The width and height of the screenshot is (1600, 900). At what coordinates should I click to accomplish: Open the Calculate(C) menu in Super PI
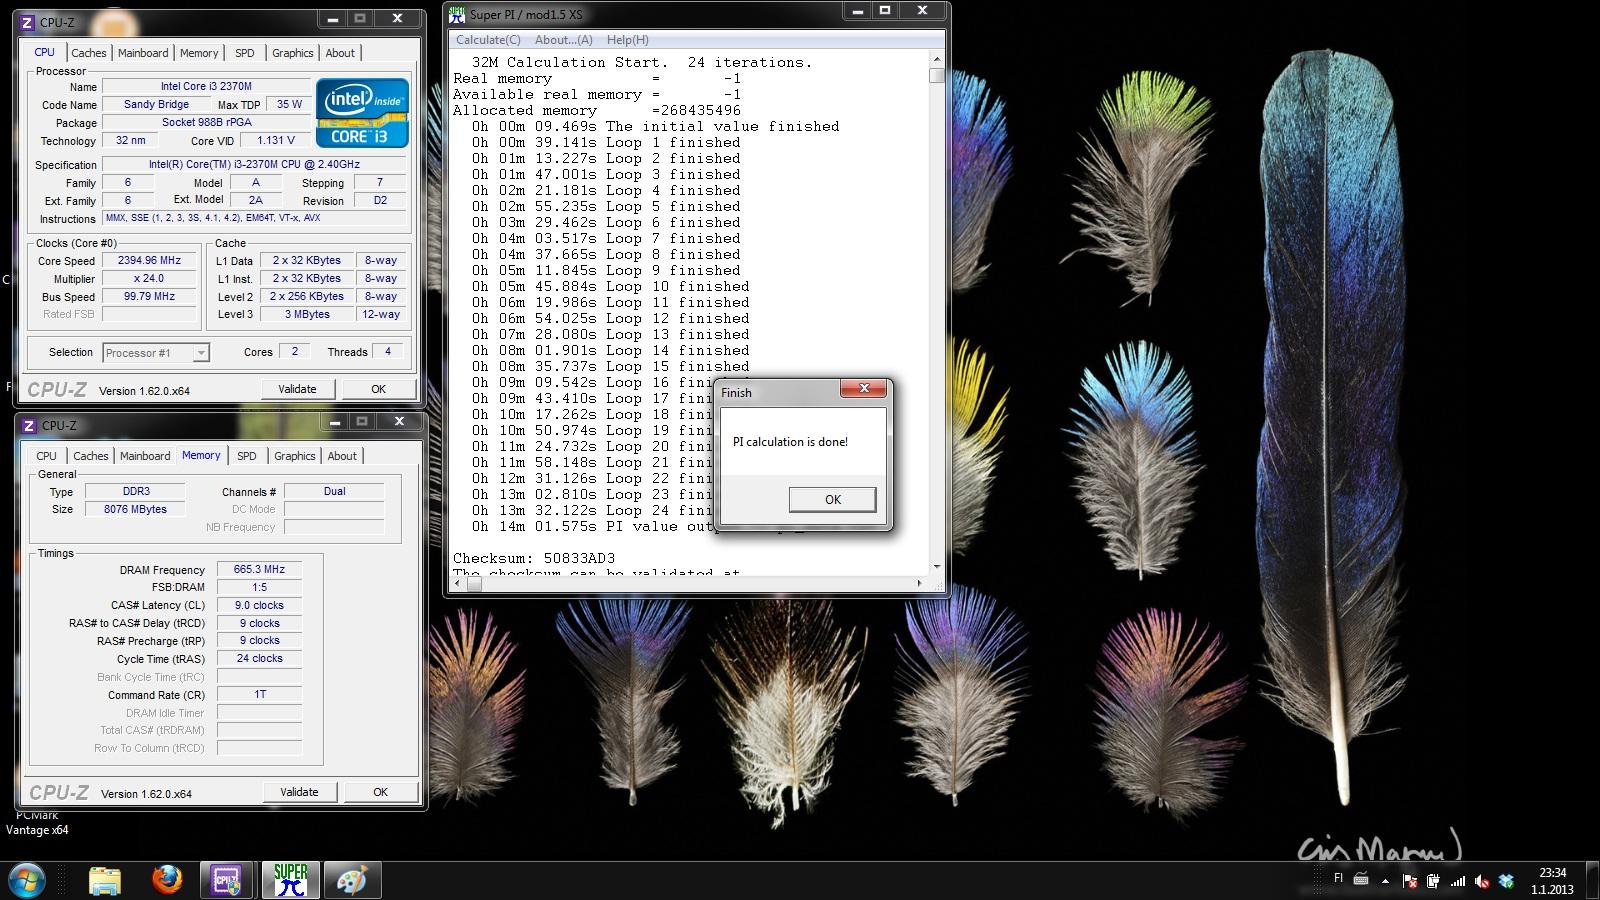coord(488,40)
